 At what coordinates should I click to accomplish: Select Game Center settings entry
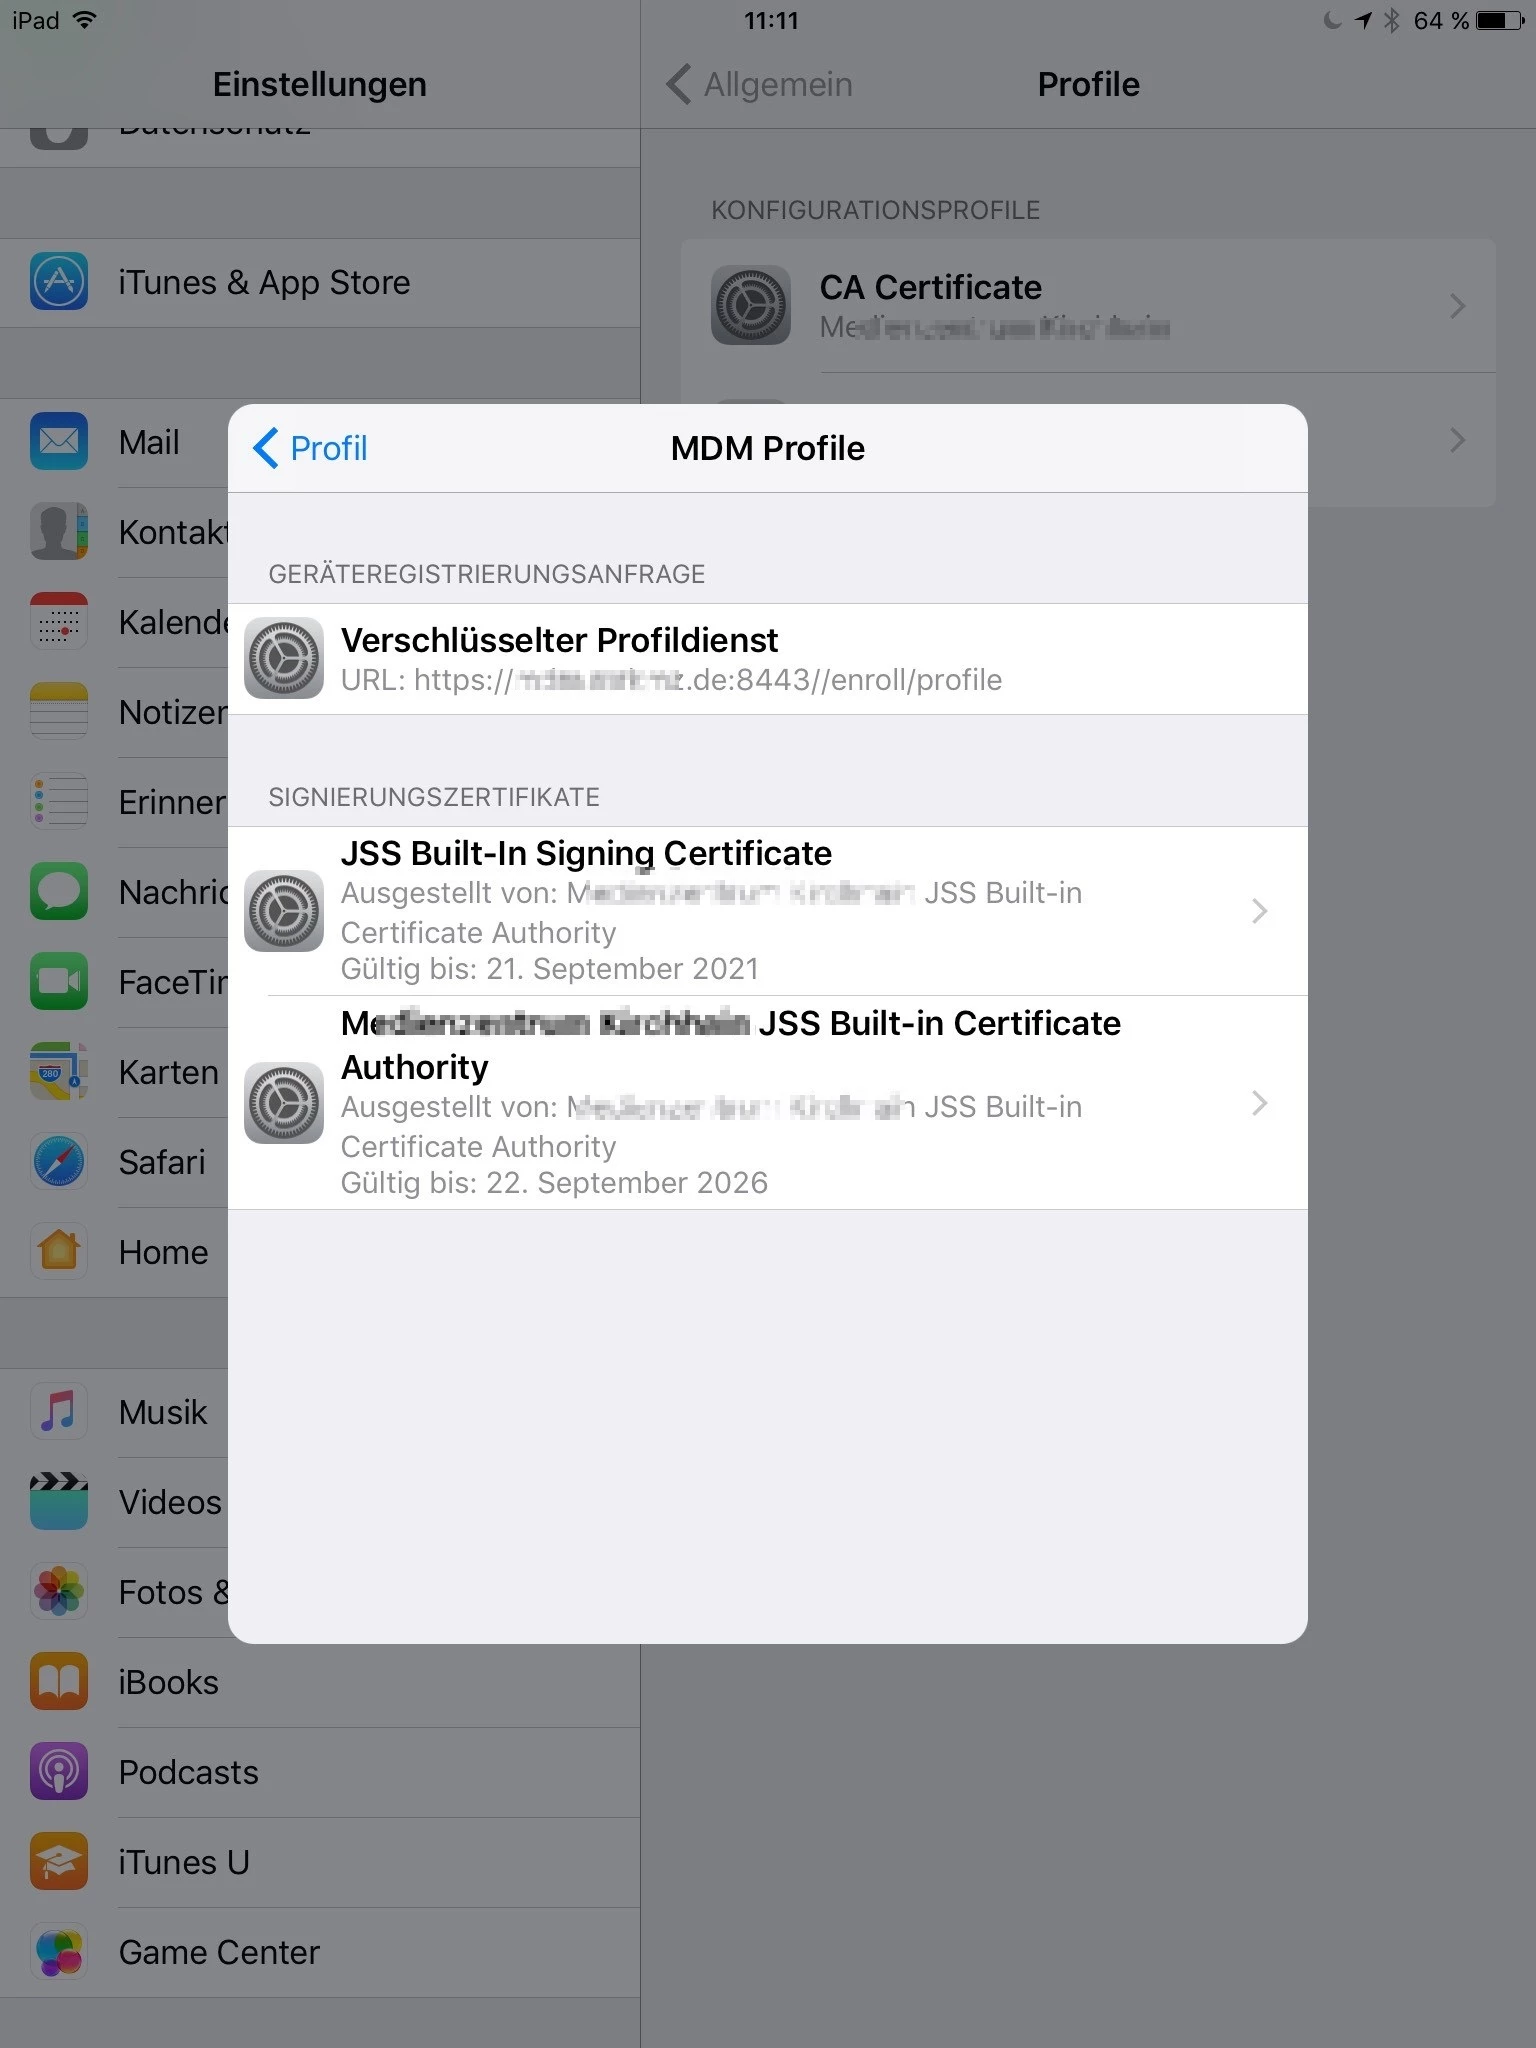[320, 1952]
